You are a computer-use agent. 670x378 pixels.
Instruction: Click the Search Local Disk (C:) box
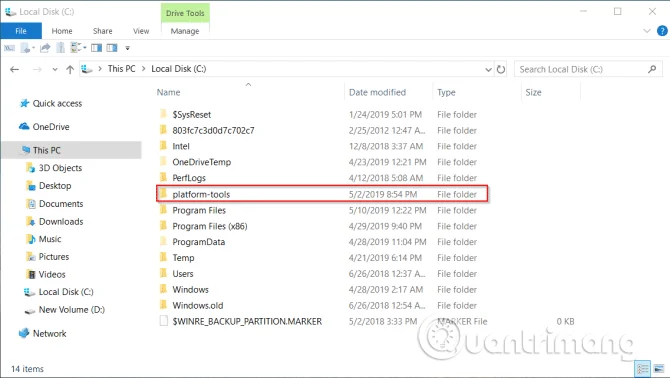point(588,69)
